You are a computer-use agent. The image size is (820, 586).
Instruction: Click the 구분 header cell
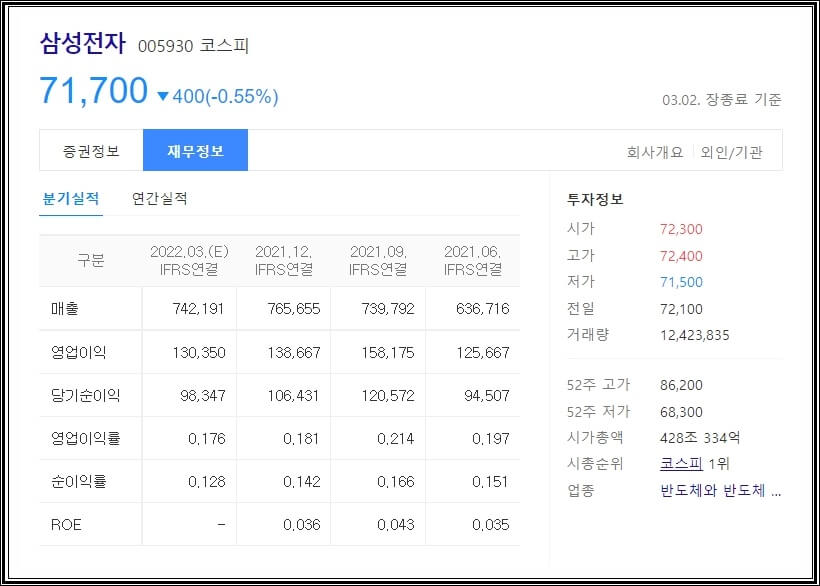90,260
